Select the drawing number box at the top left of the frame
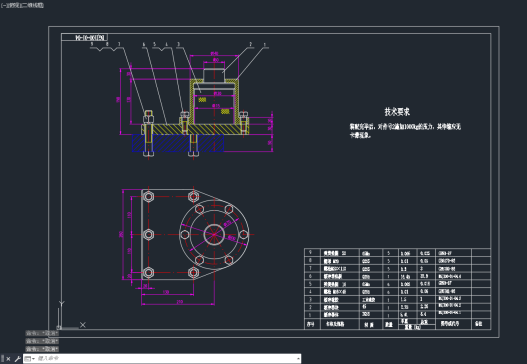This screenshot has width=527, height=364. pyautogui.click(x=84, y=37)
